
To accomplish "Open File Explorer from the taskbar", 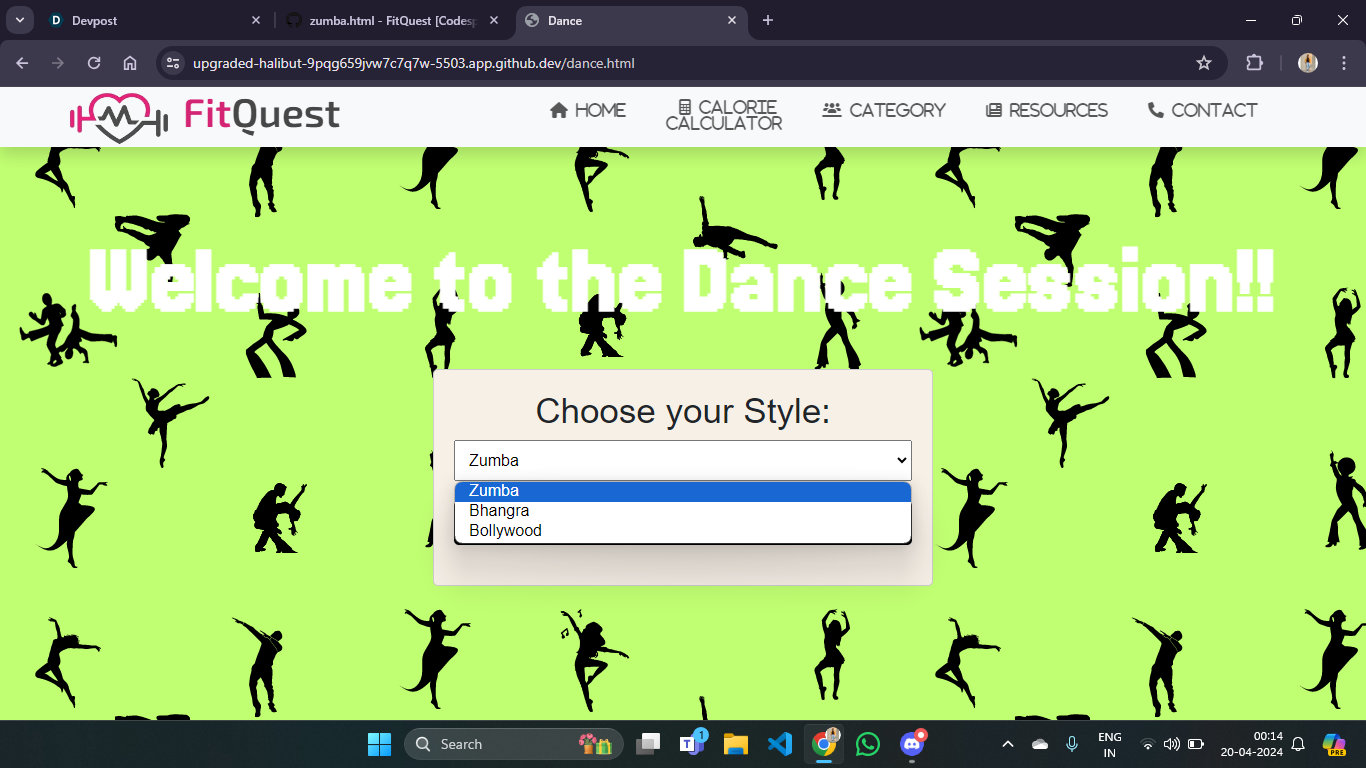I will (x=736, y=744).
